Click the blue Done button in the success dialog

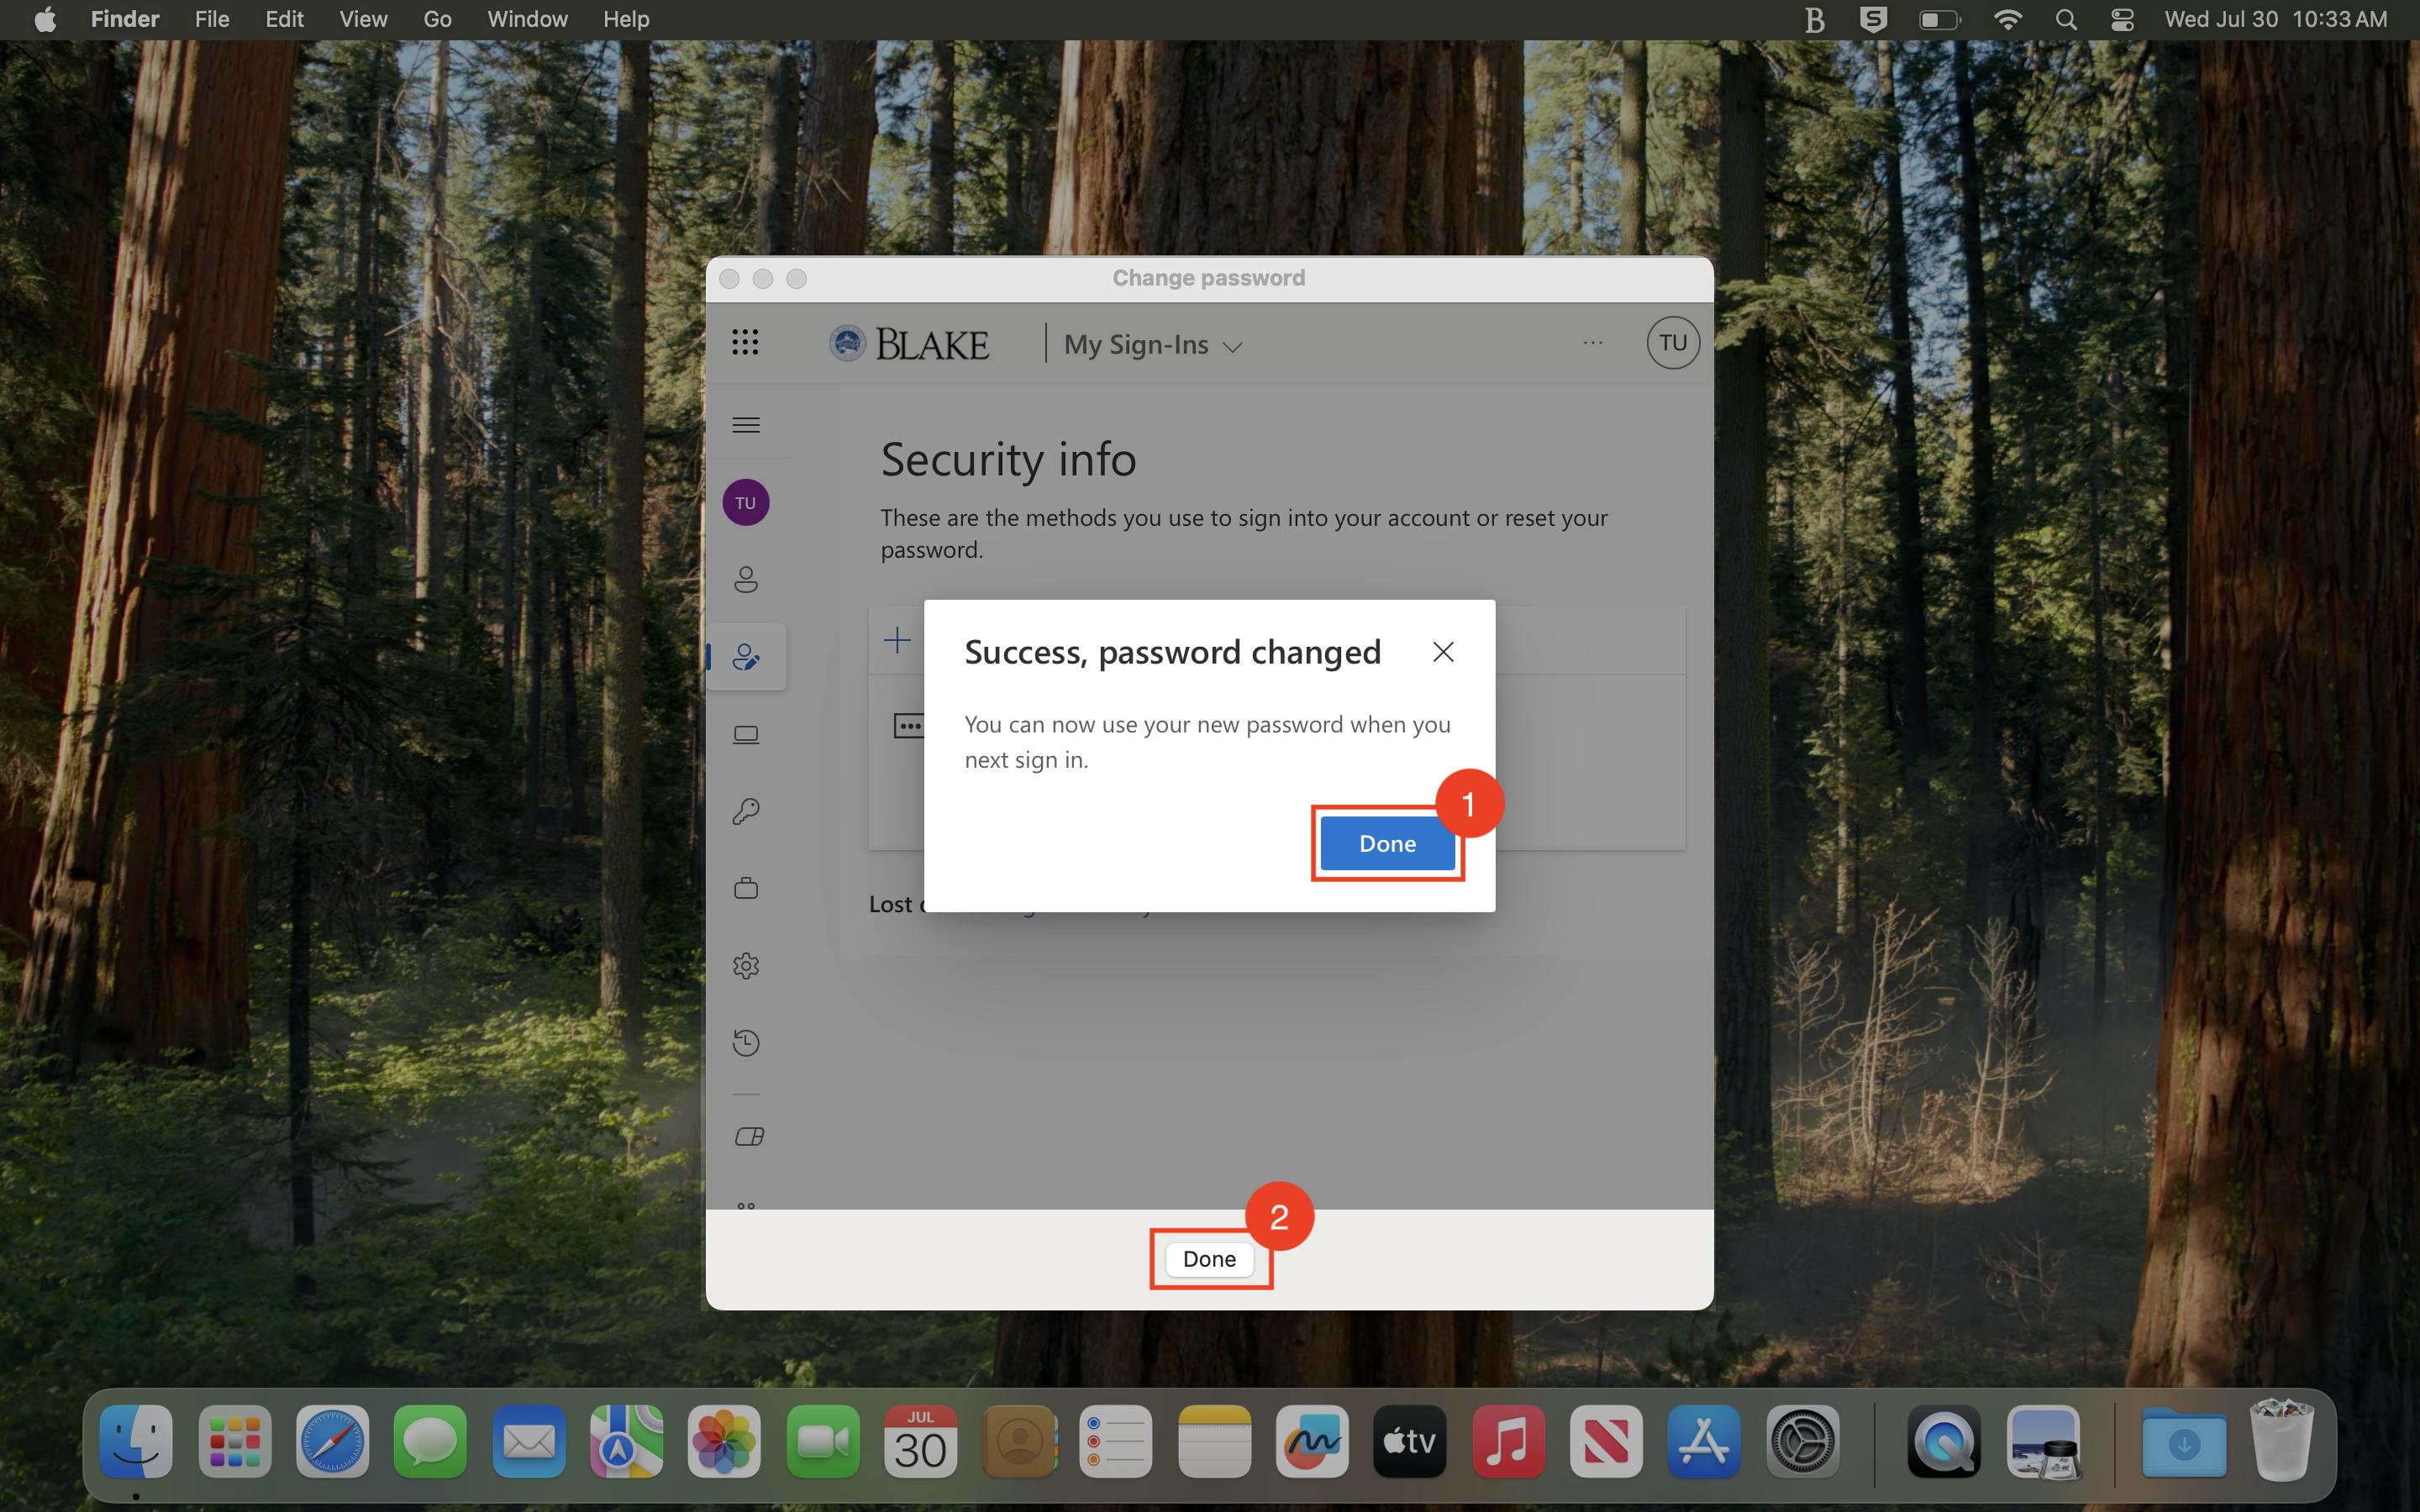tap(1387, 843)
